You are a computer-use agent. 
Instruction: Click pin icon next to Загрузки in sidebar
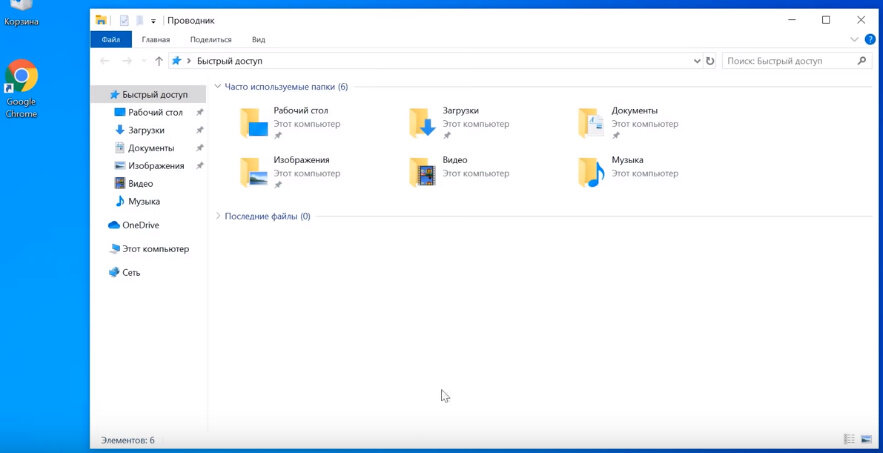click(x=199, y=130)
